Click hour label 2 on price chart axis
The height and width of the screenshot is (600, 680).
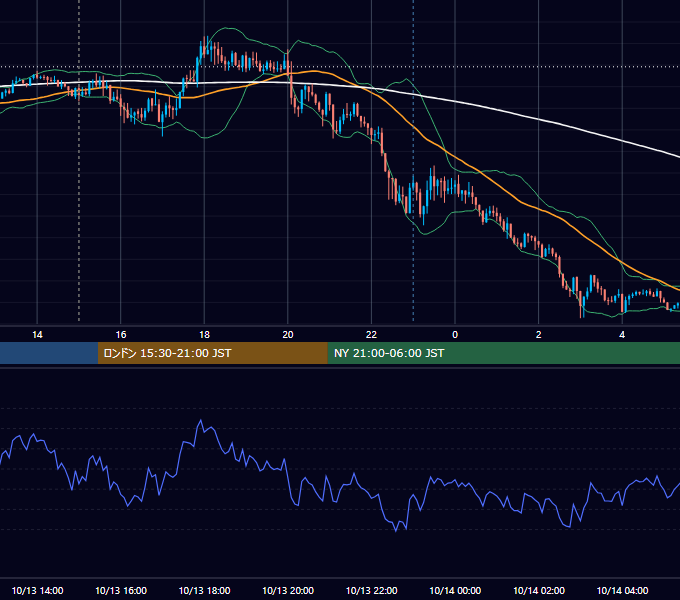539,334
